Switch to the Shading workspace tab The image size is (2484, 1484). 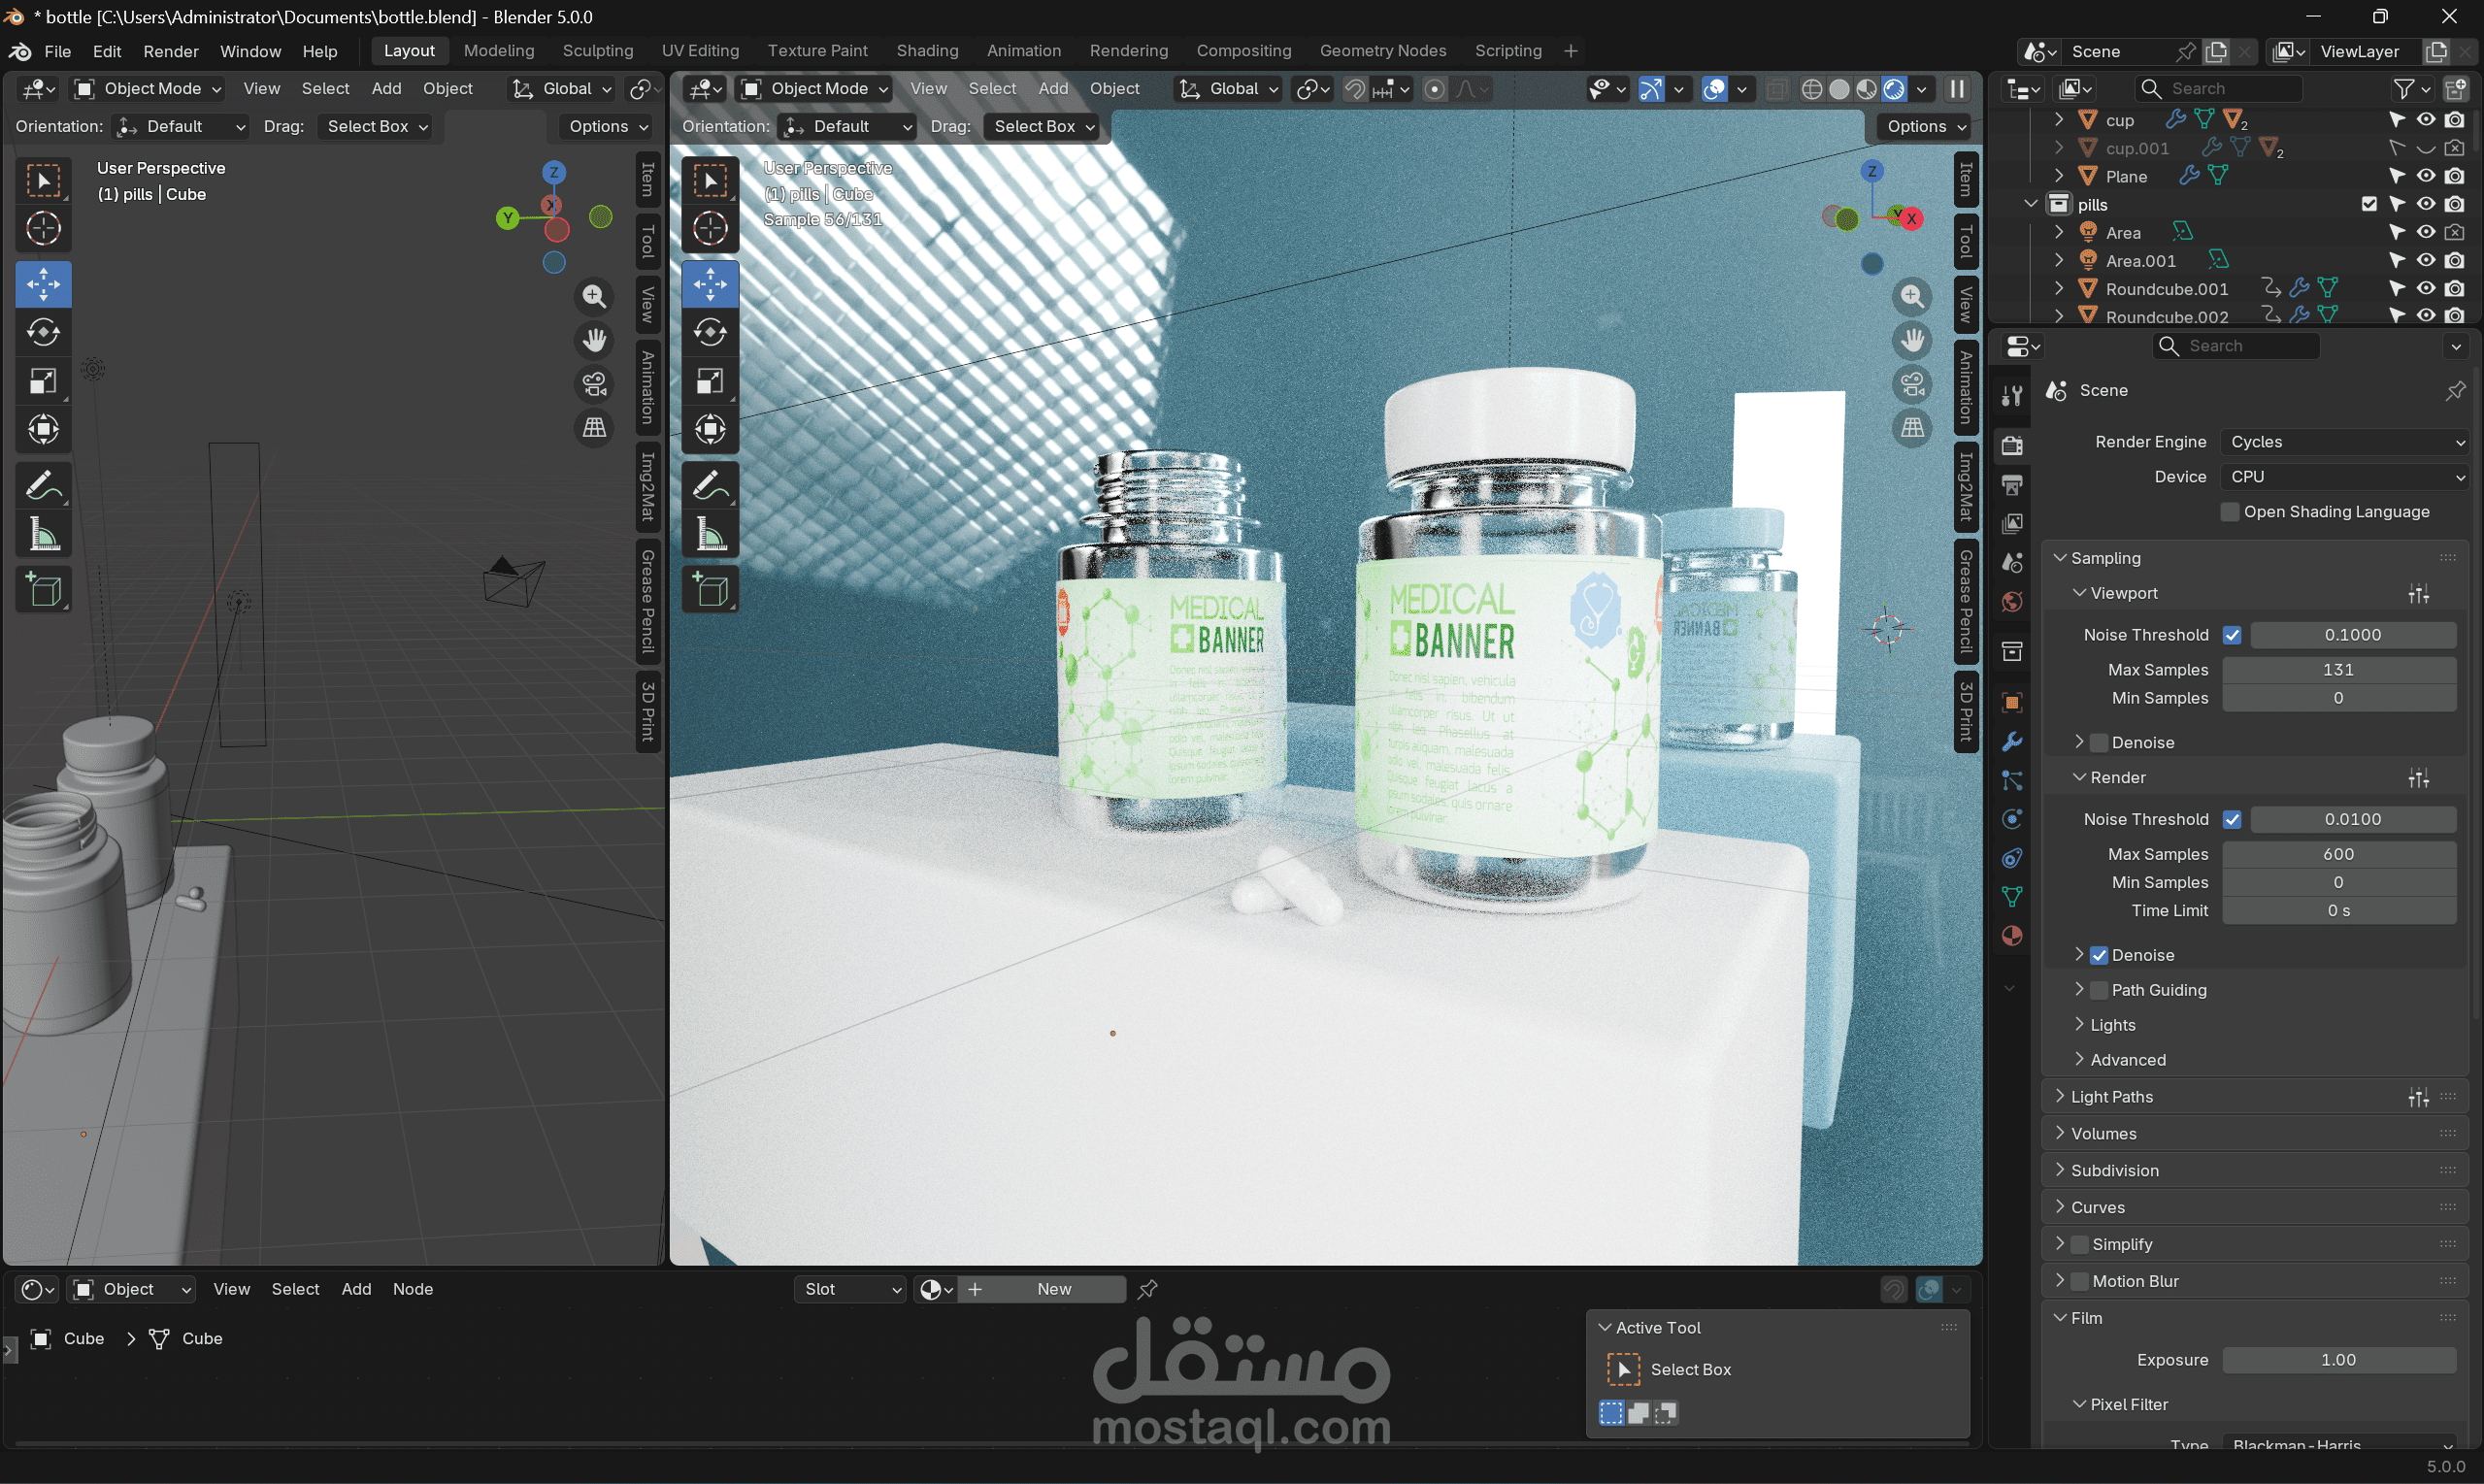click(926, 51)
